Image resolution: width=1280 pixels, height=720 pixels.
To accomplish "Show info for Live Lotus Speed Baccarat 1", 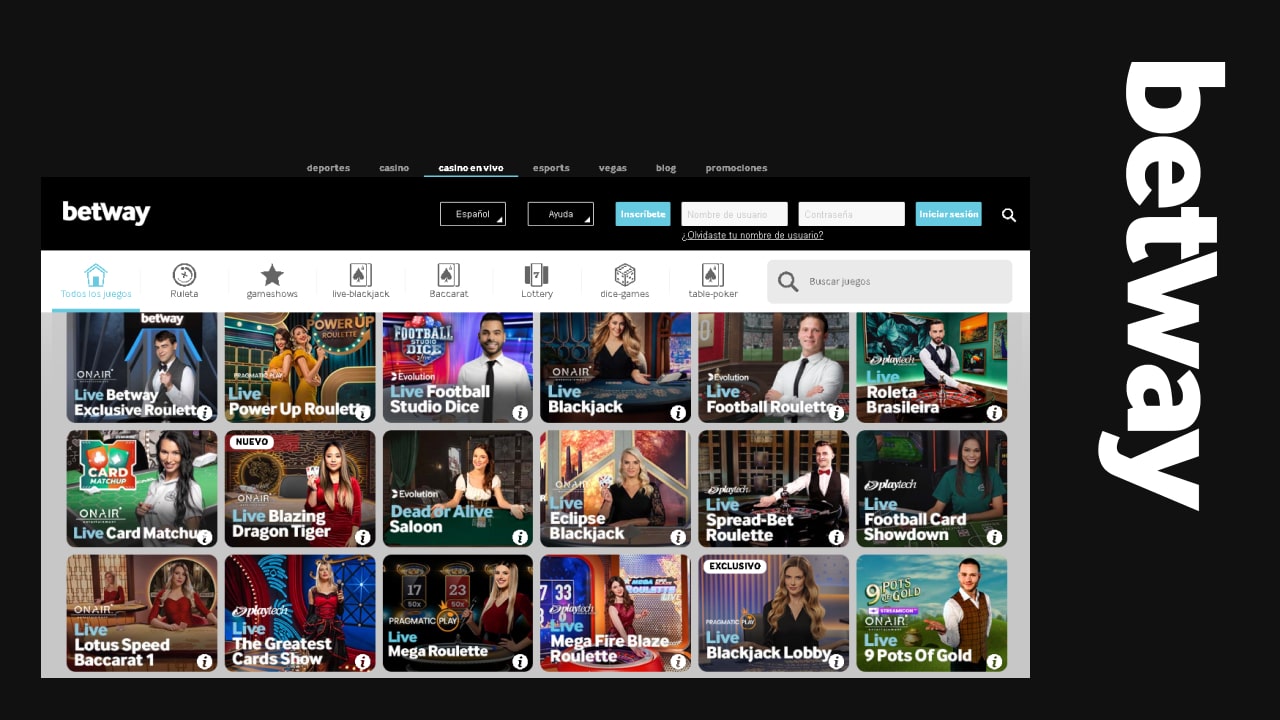I will [x=205, y=661].
